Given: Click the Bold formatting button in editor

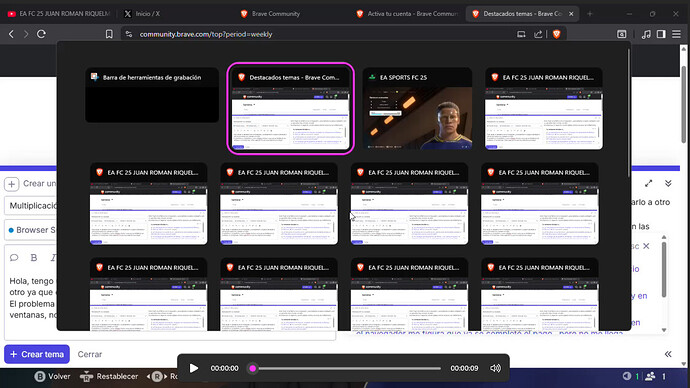Looking at the screenshot, I should tap(34, 258).
